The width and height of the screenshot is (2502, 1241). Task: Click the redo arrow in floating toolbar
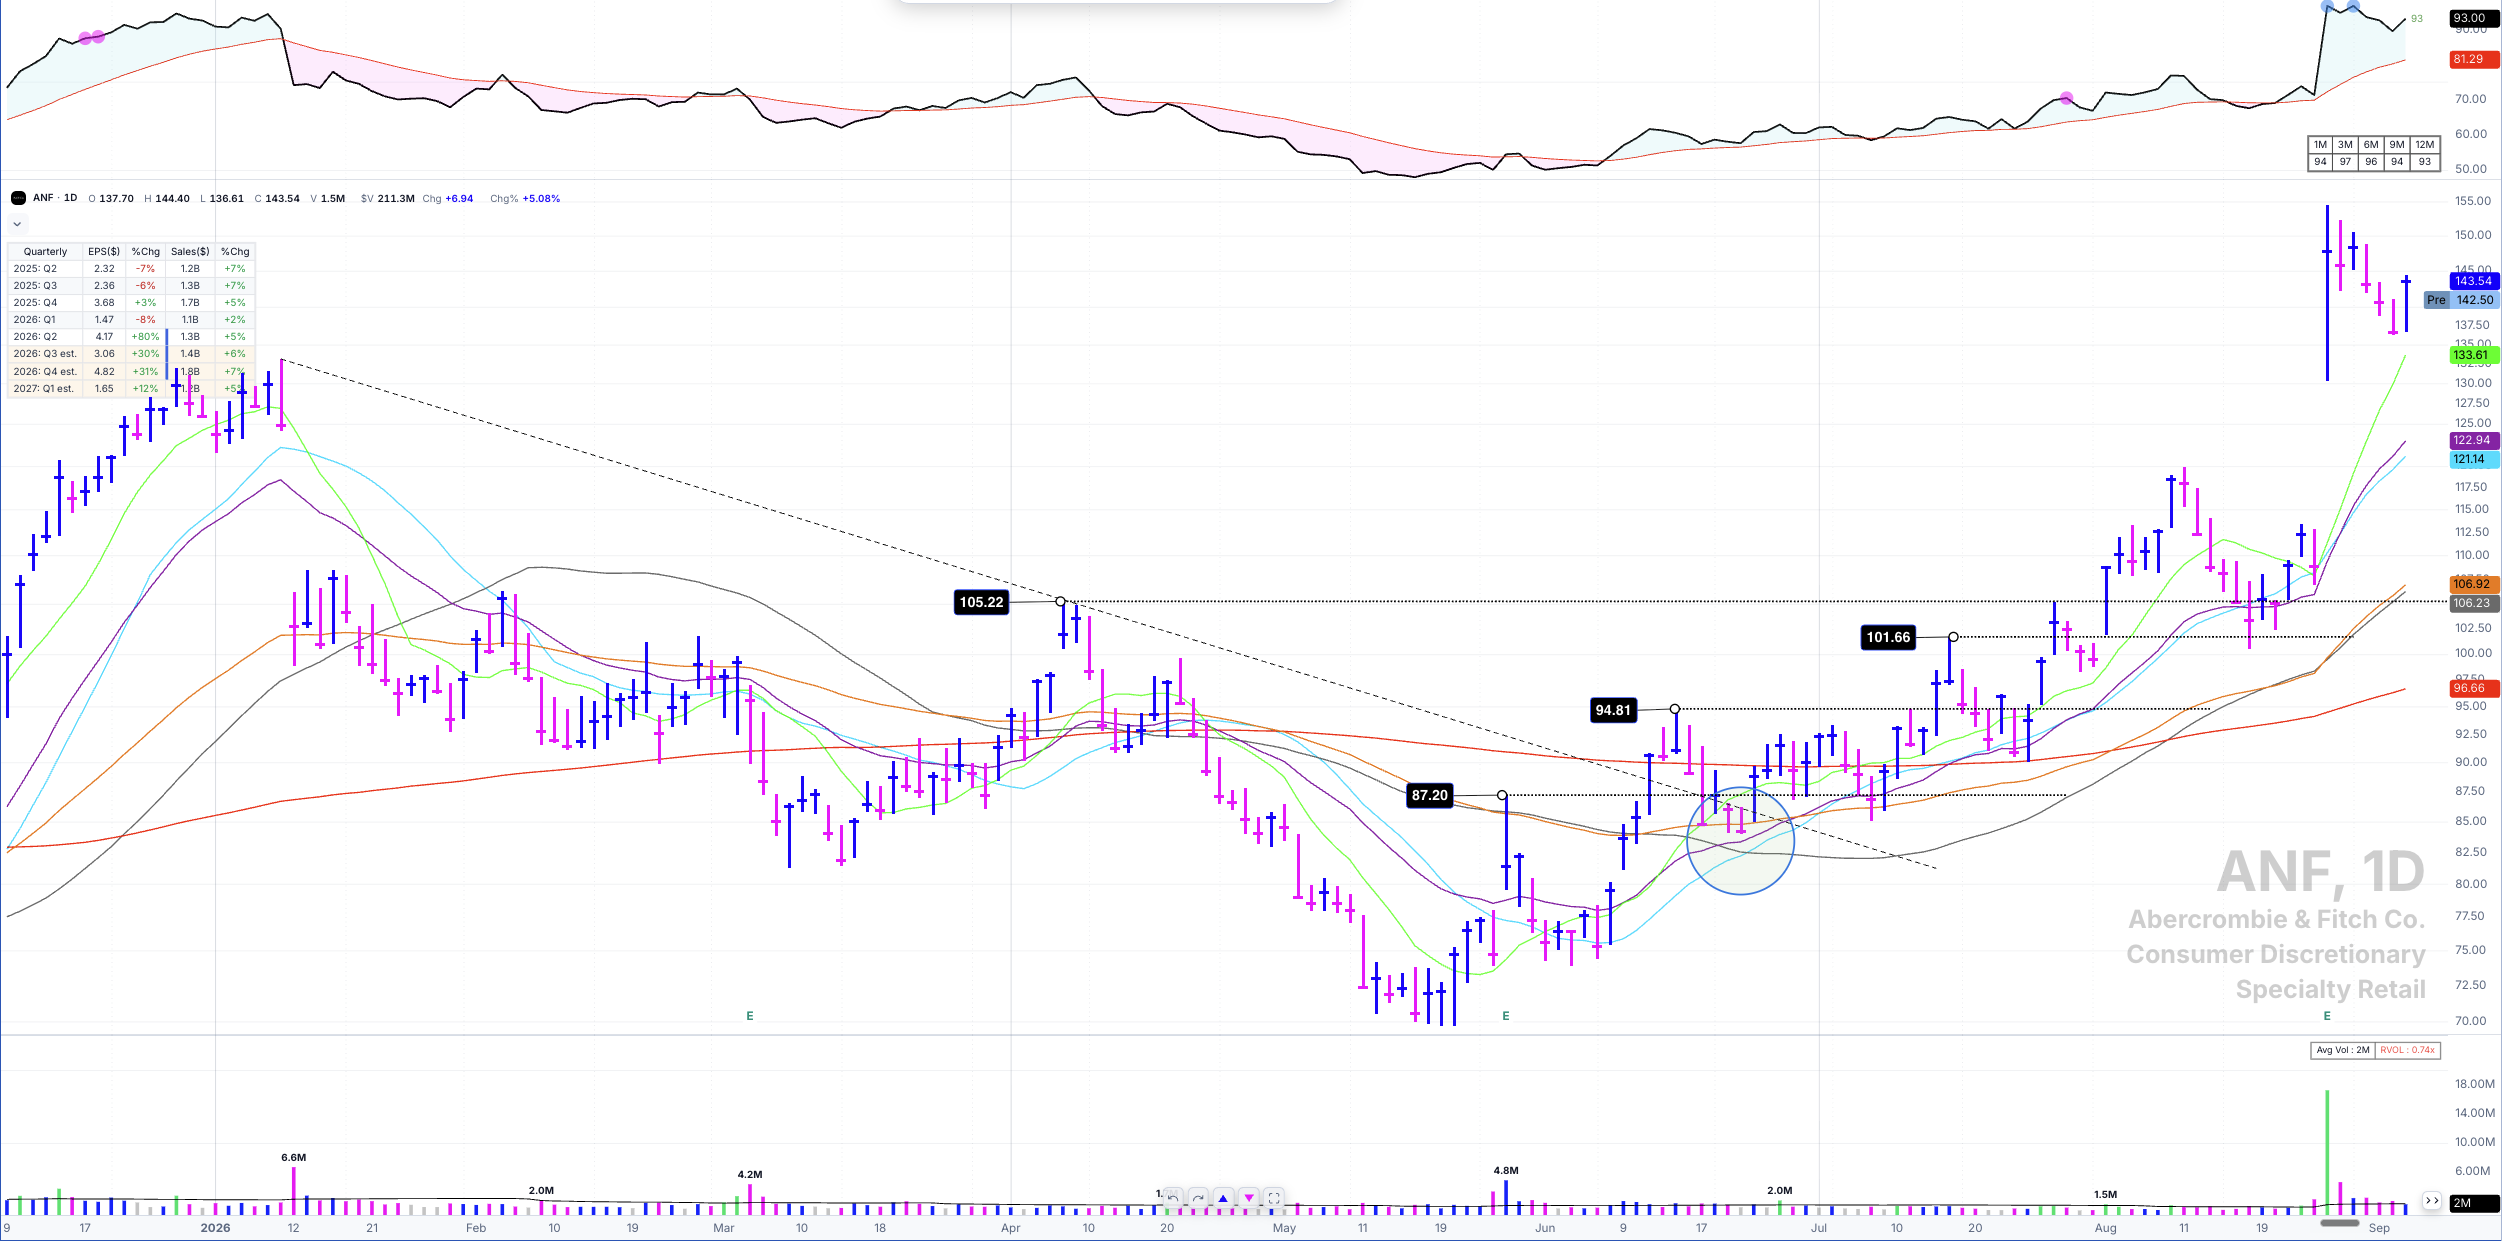(x=1198, y=1197)
